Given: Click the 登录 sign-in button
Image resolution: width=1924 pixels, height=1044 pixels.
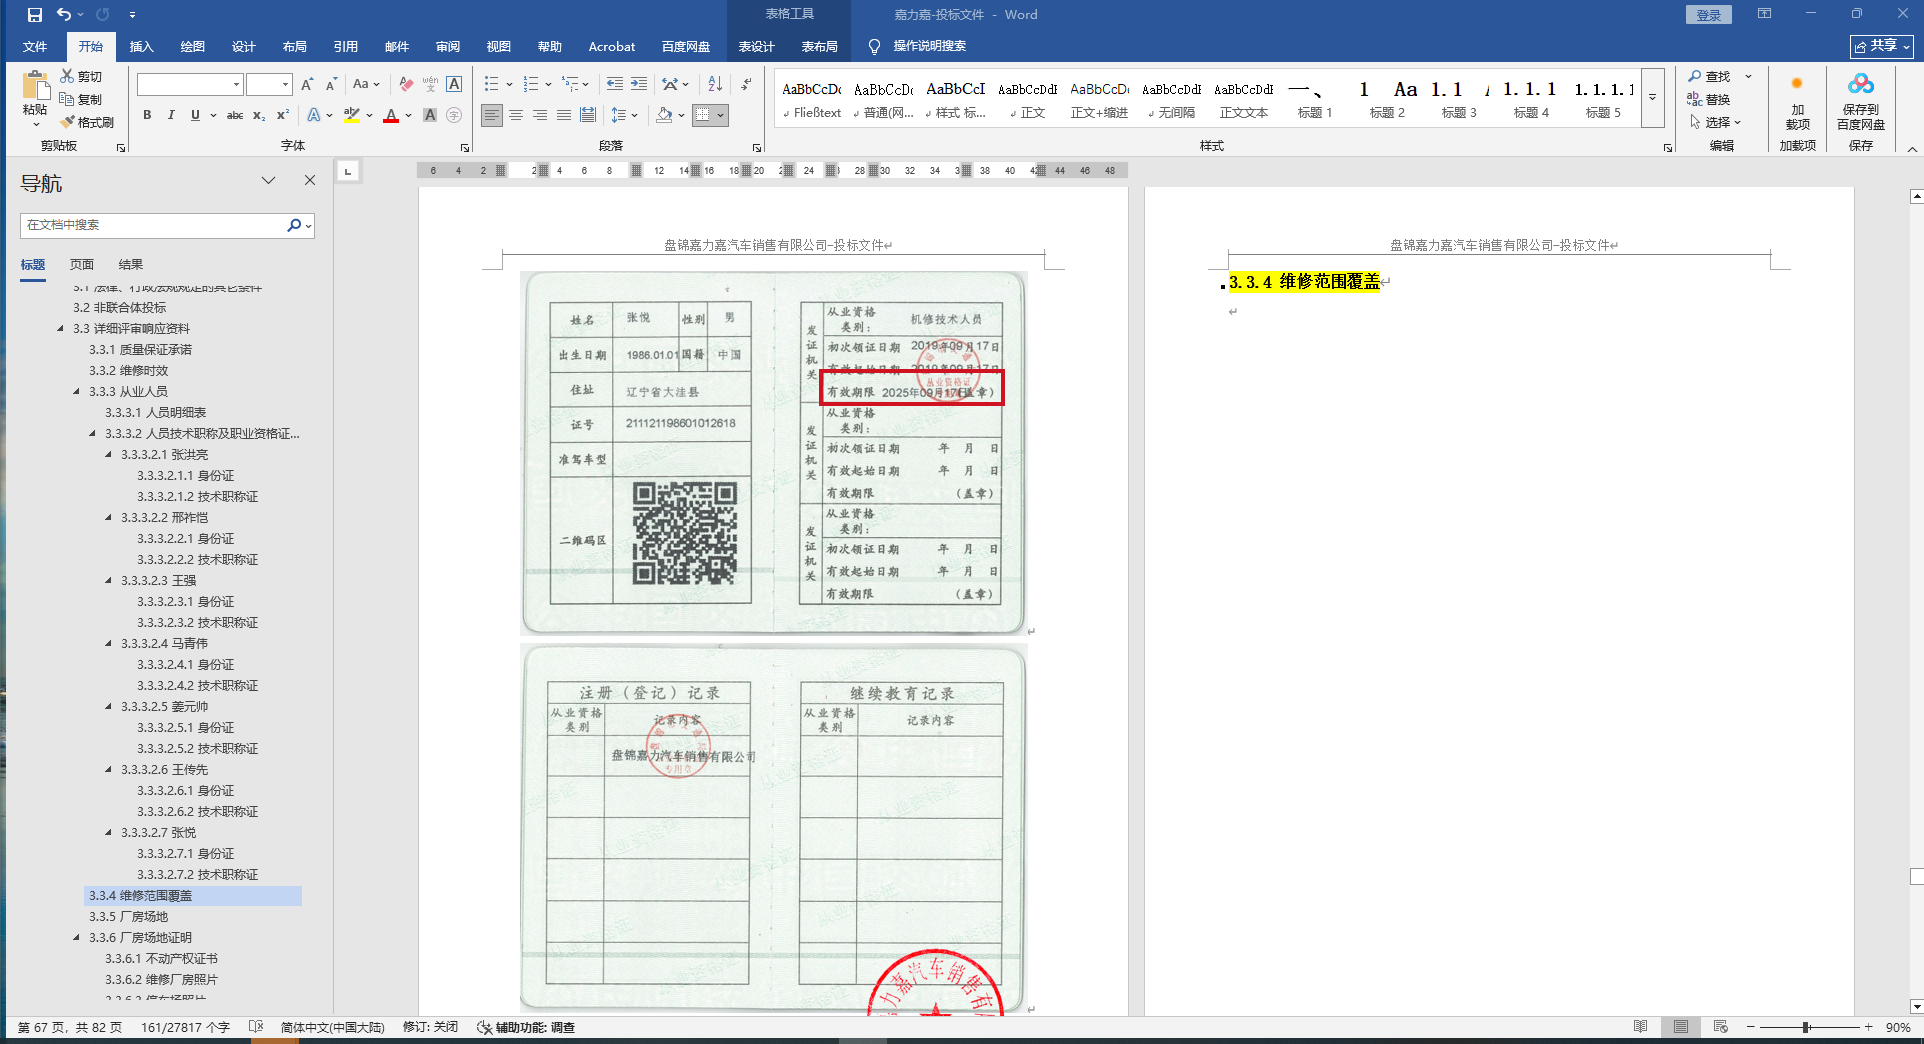Looking at the screenshot, I should 1709,15.
